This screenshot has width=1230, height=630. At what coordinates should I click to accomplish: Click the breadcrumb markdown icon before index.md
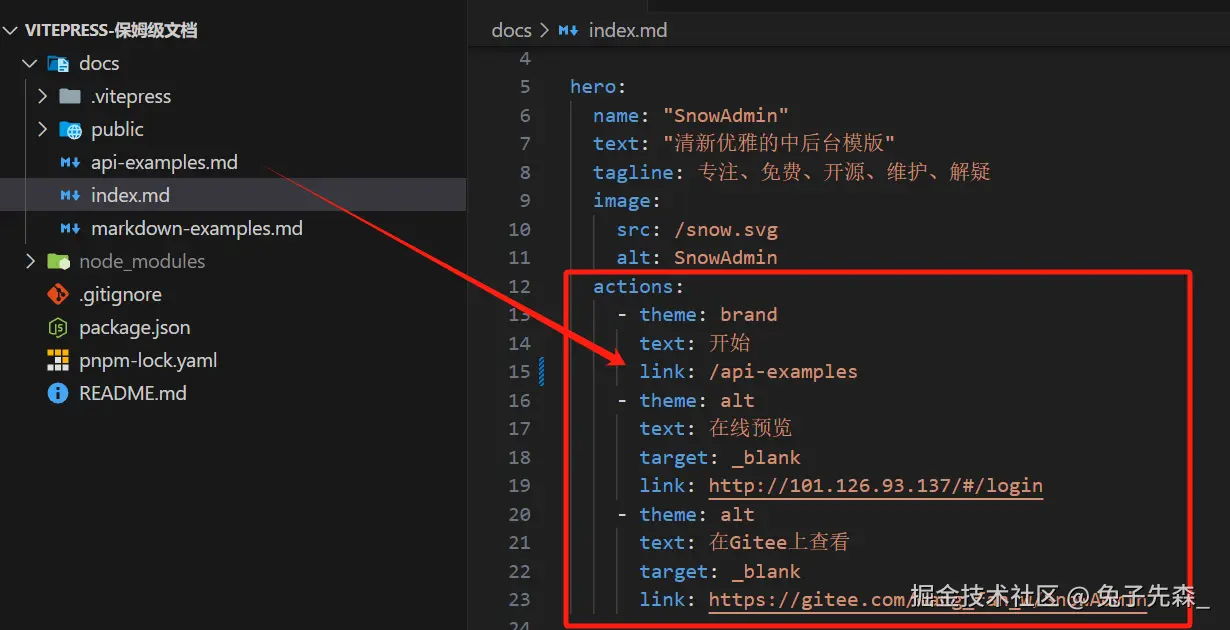pos(568,31)
